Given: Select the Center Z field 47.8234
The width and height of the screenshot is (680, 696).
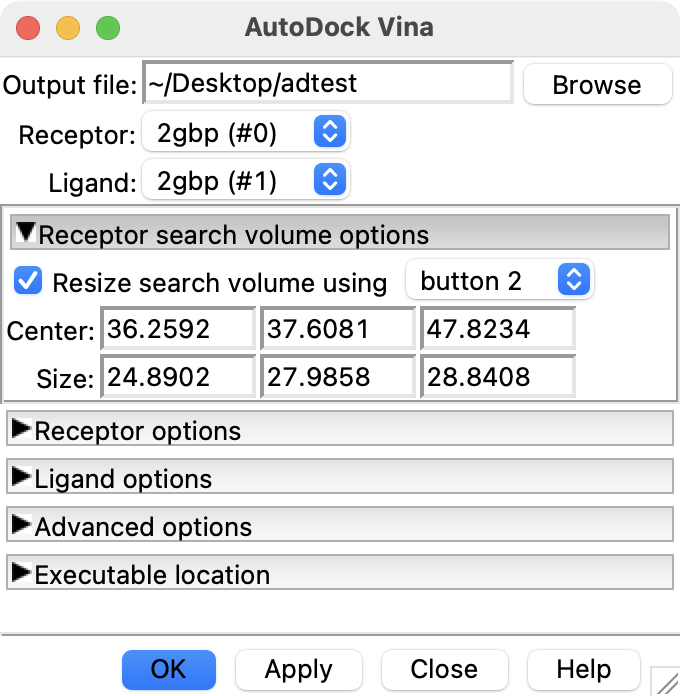Looking at the screenshot, I should (x=497, y=329).
